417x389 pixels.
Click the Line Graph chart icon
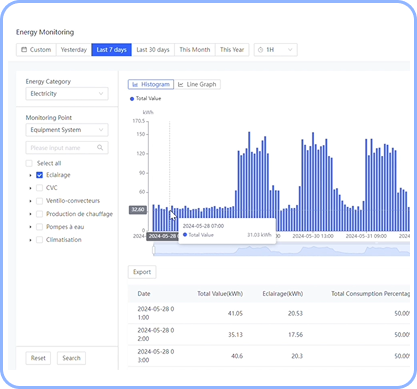point(181,85)
